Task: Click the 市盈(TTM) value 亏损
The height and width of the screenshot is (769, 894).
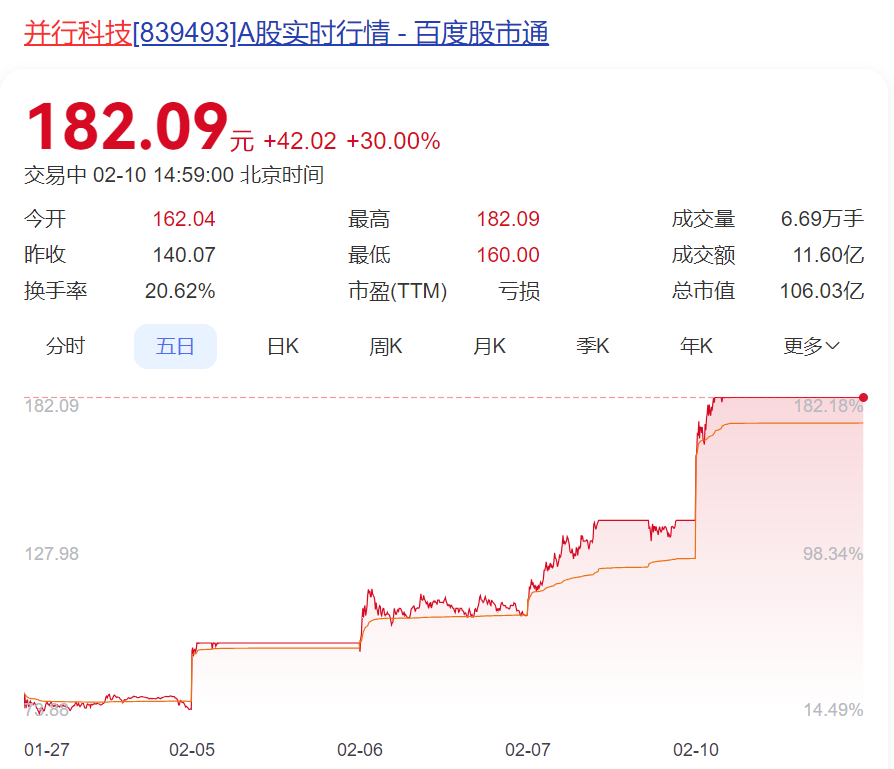Action: click(519, 291)
